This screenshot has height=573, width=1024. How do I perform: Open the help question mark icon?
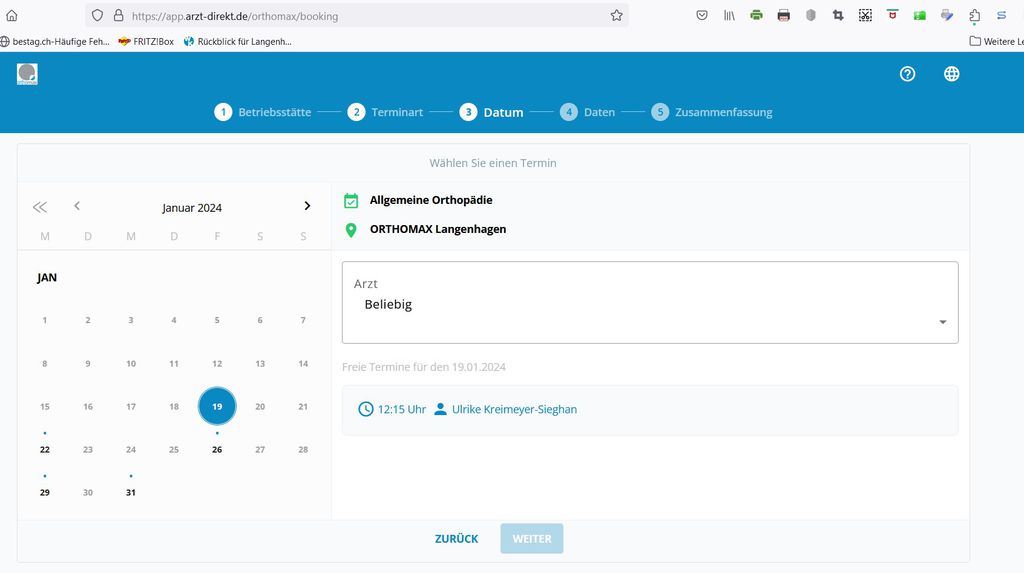907,74
